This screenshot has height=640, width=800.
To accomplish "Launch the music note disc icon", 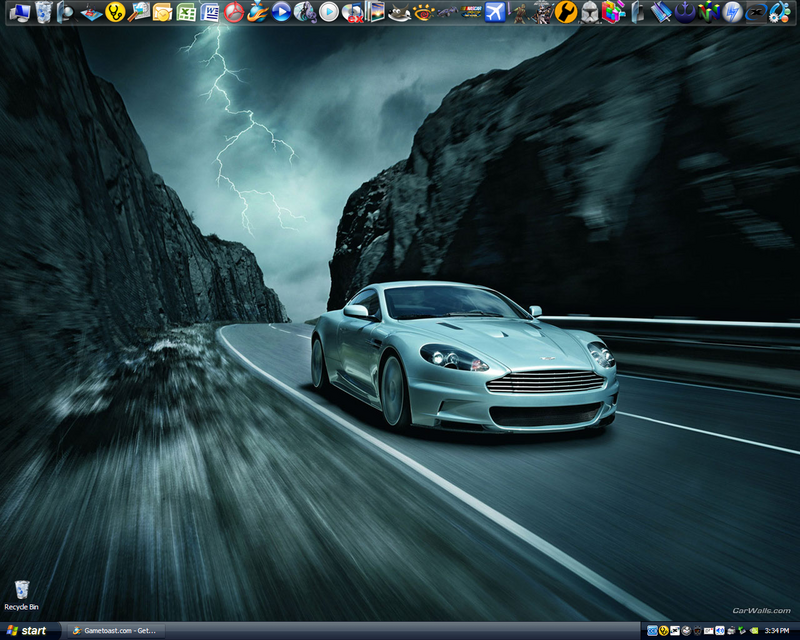I will [305, 12].
